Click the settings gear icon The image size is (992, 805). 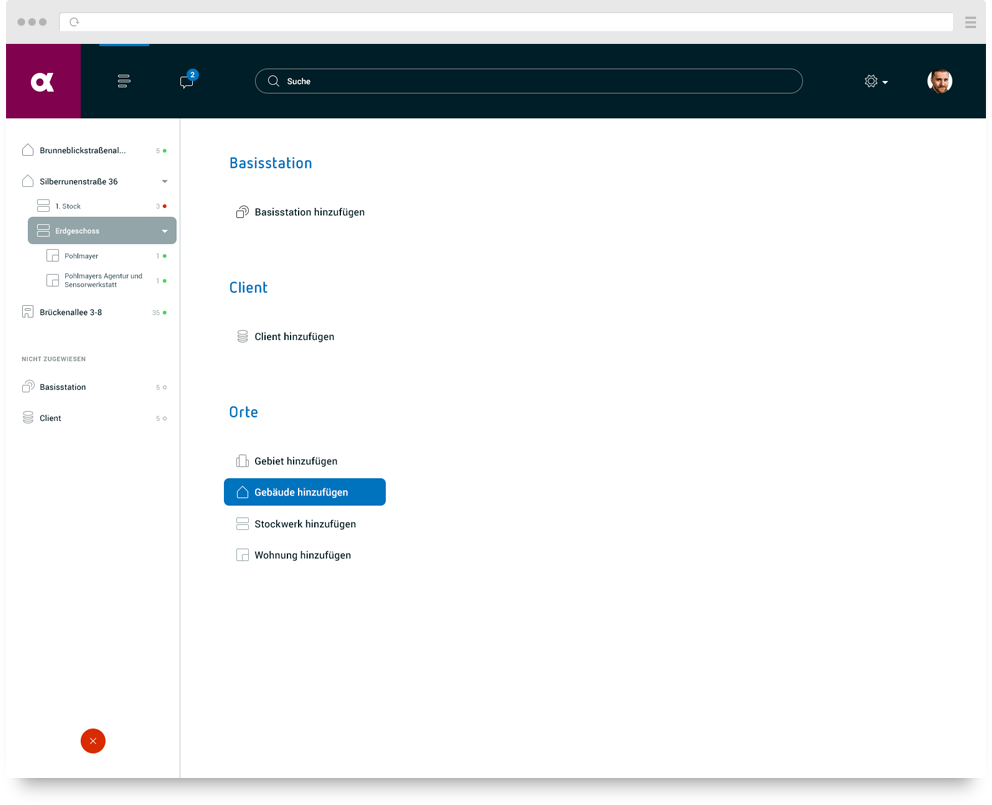tap(870, 82)
